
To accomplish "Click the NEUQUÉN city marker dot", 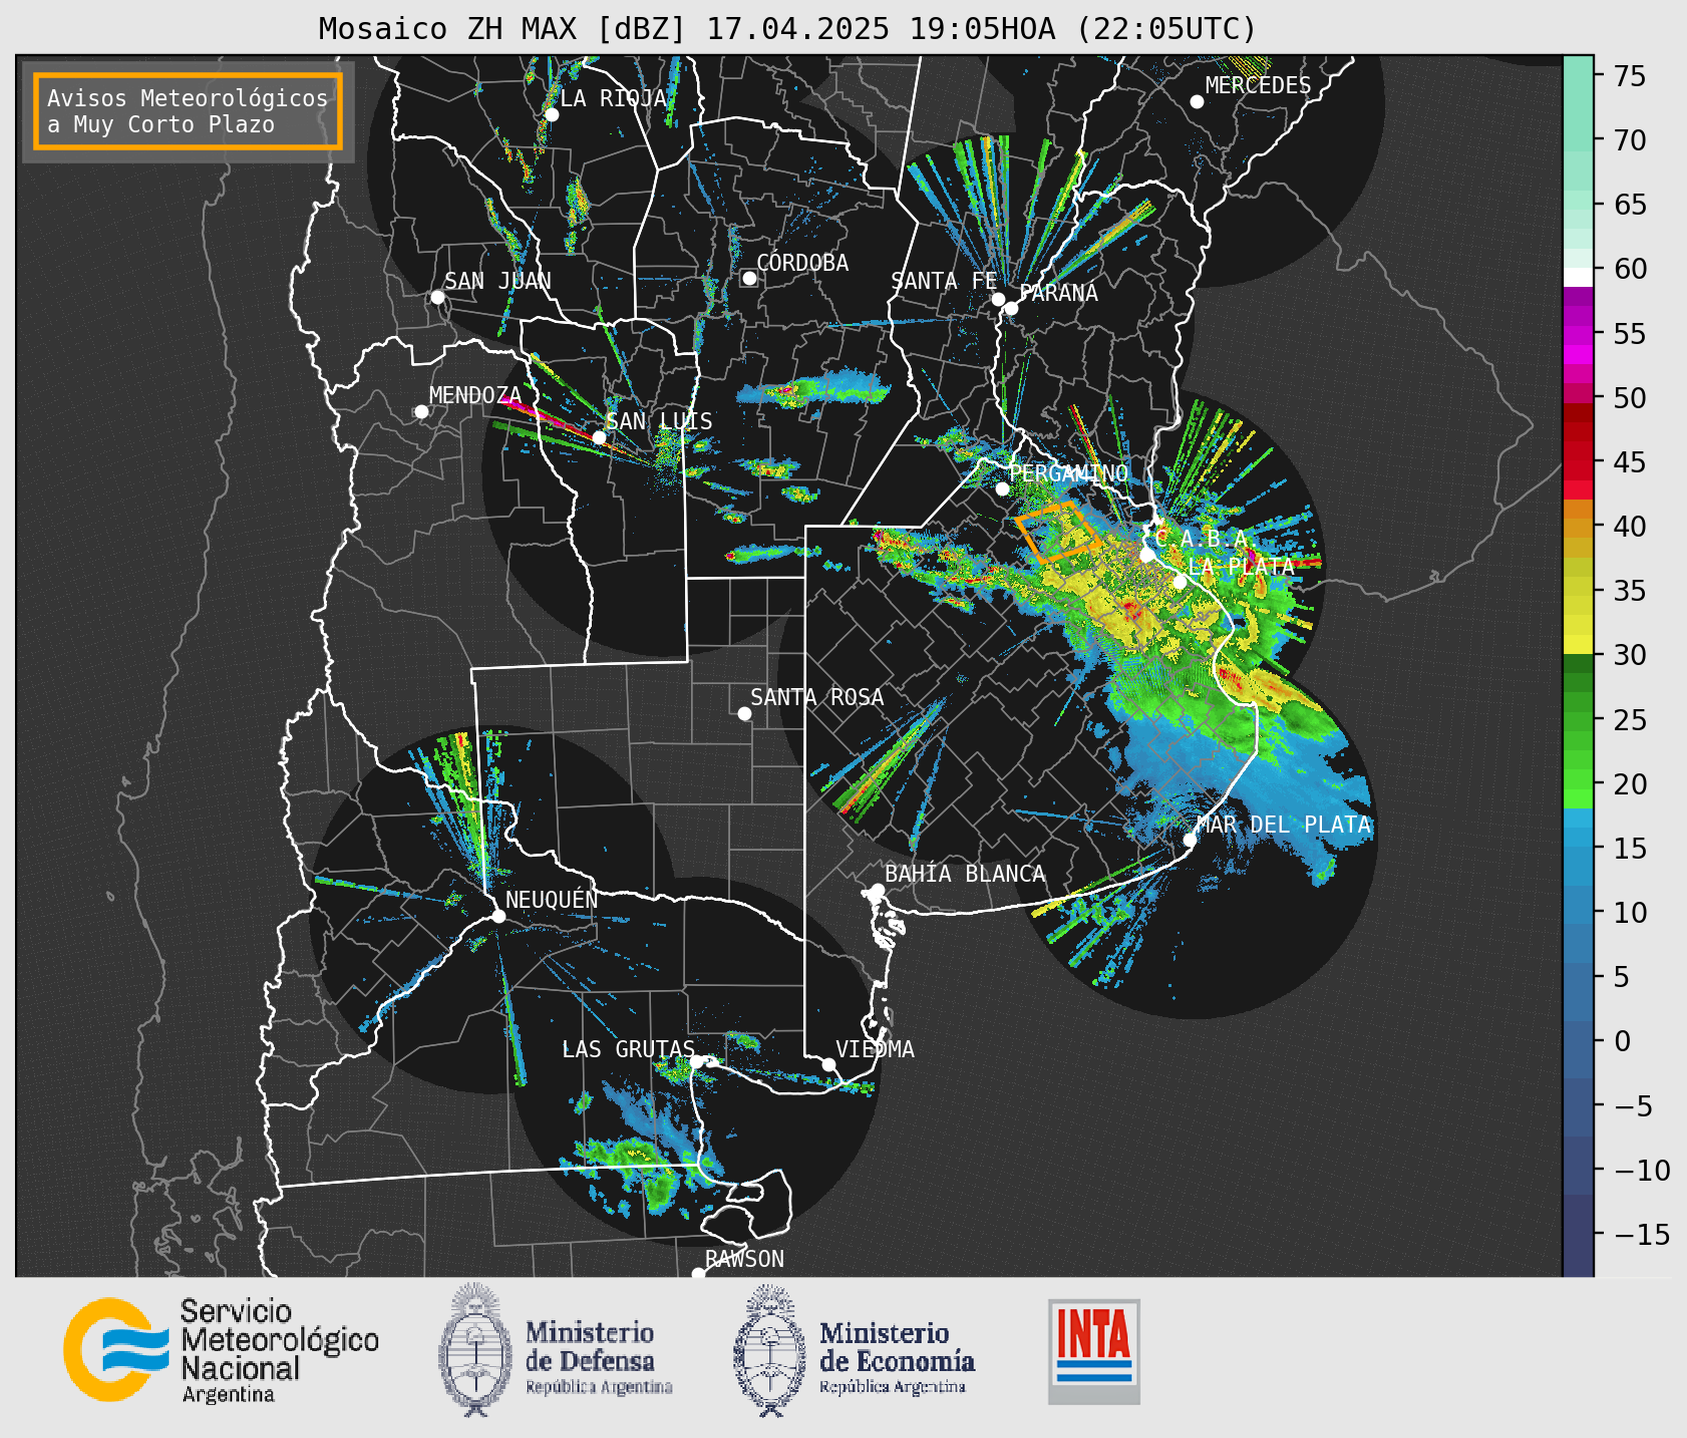I will 498,916.
